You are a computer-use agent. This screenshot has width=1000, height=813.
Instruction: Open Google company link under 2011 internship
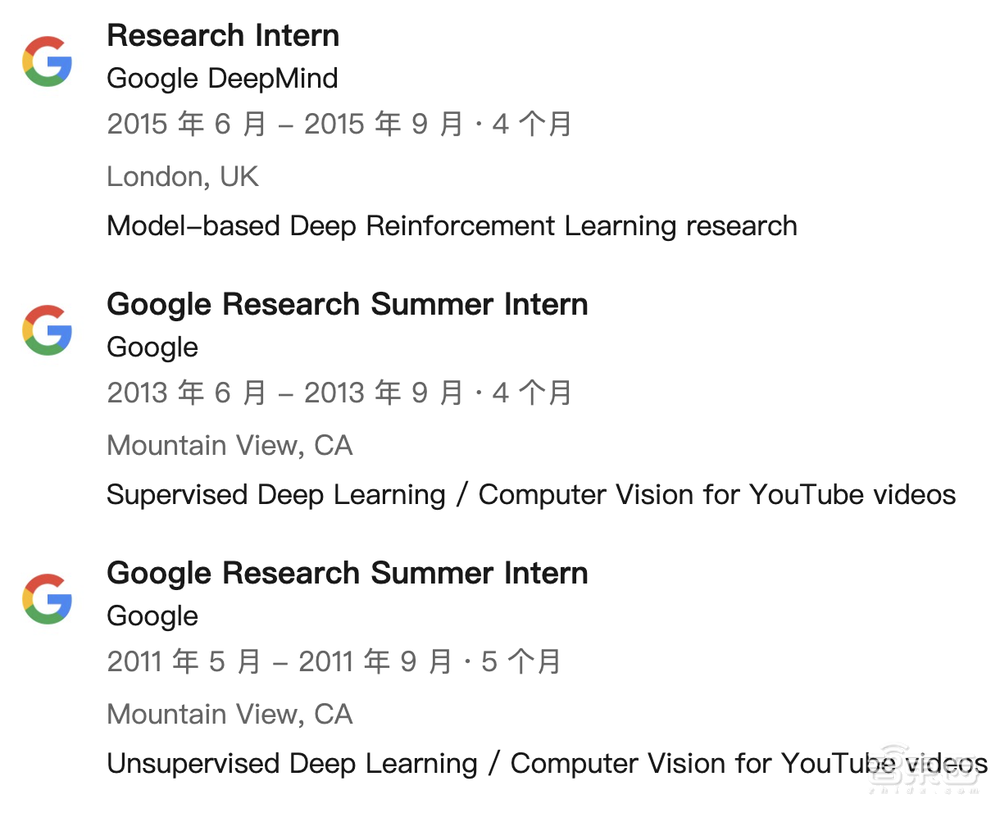(x=152, y=616)
